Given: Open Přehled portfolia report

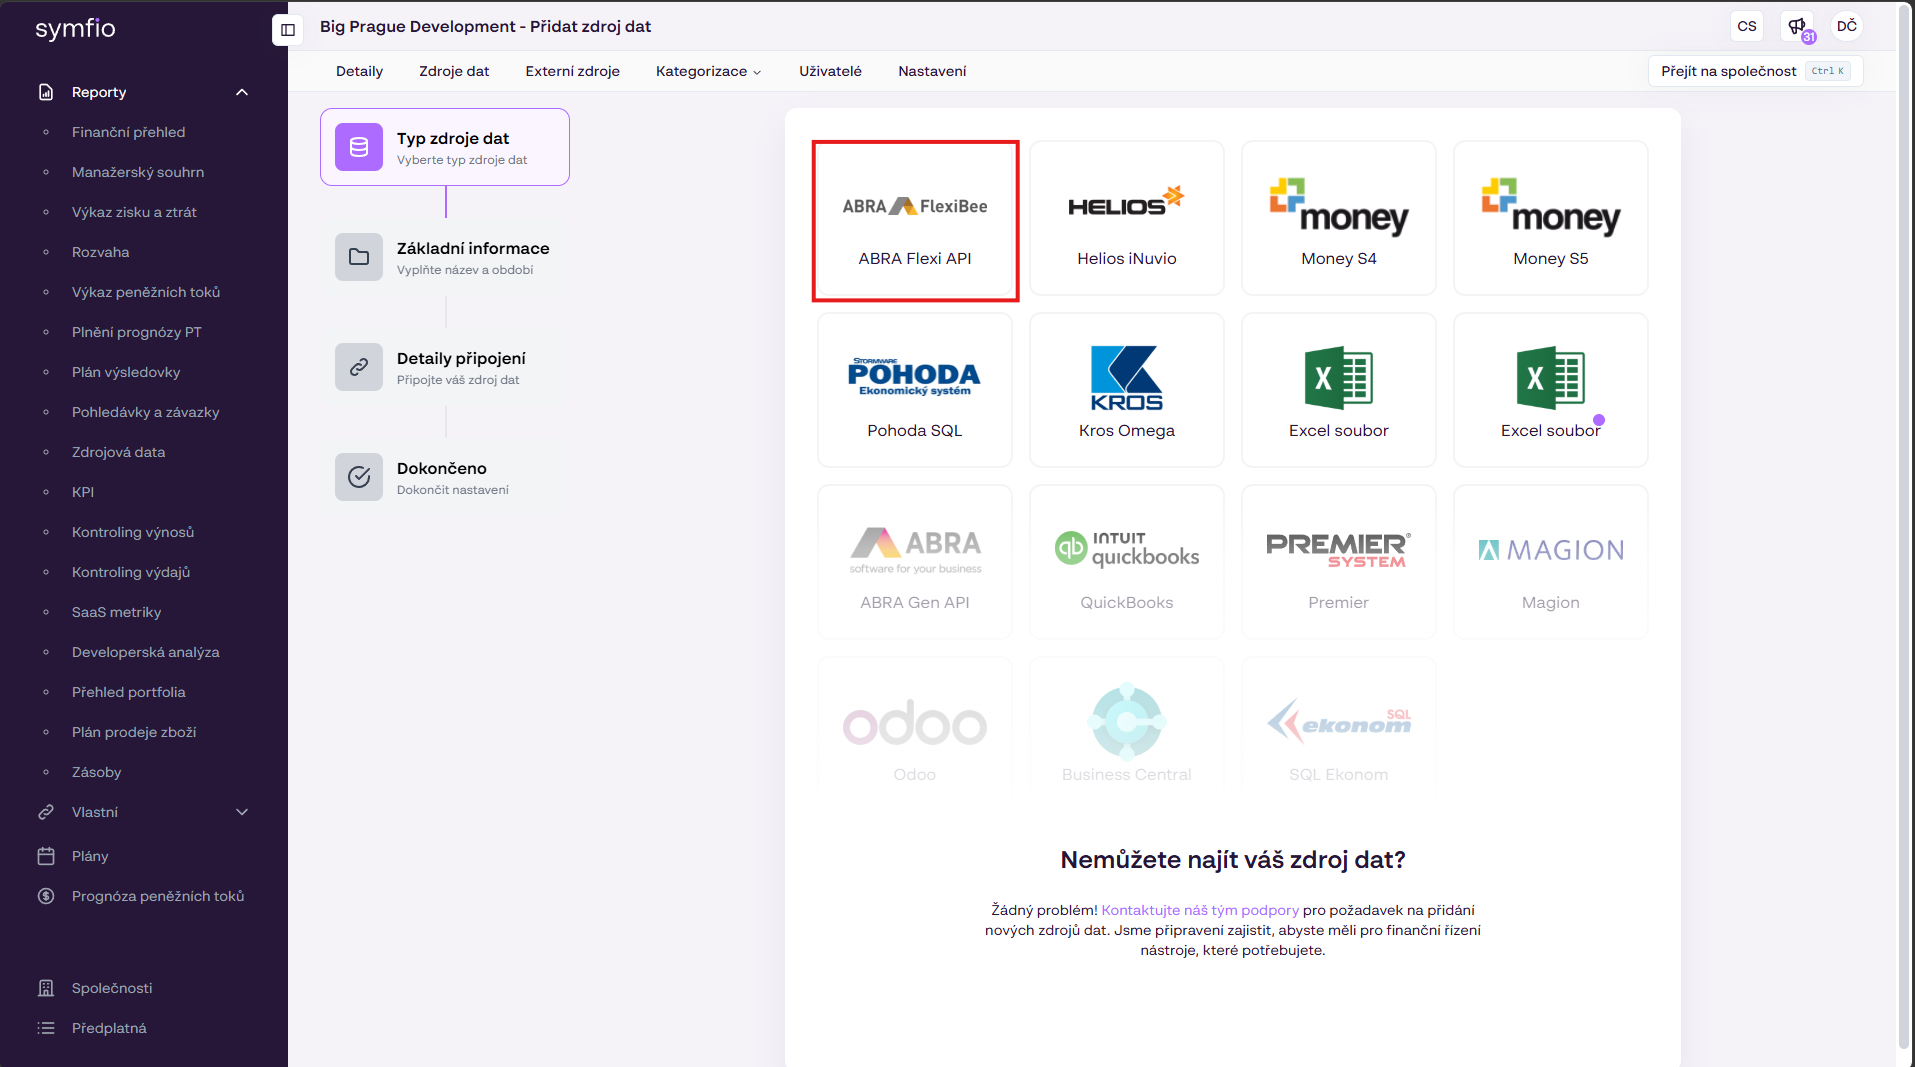Looking at the screenshot, I should tap(128, 692).
